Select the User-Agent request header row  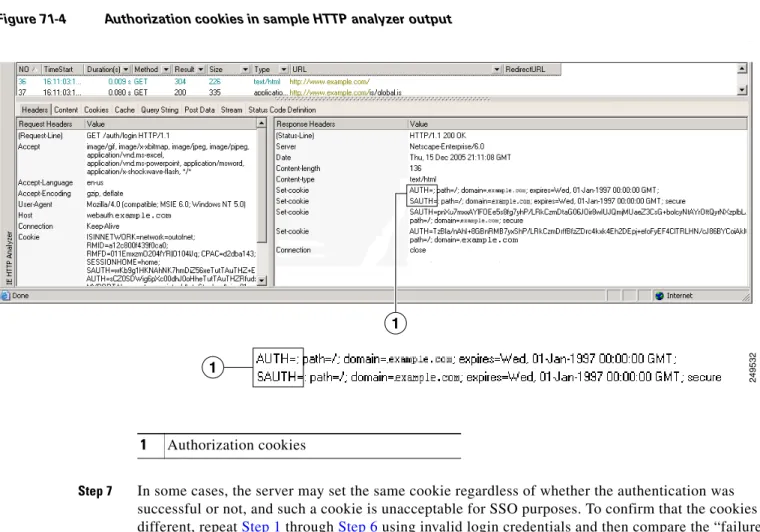pyautogui.click(x=137, y=204)
